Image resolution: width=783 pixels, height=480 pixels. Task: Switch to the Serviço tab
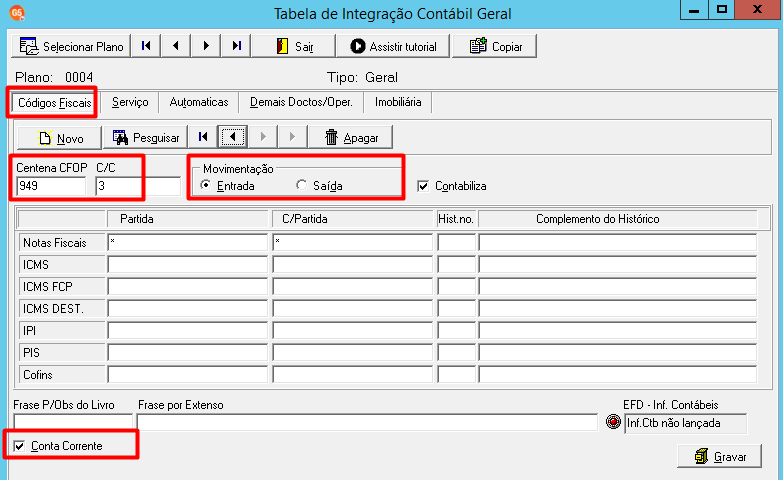pyautogui.click(x=130, y=102)
